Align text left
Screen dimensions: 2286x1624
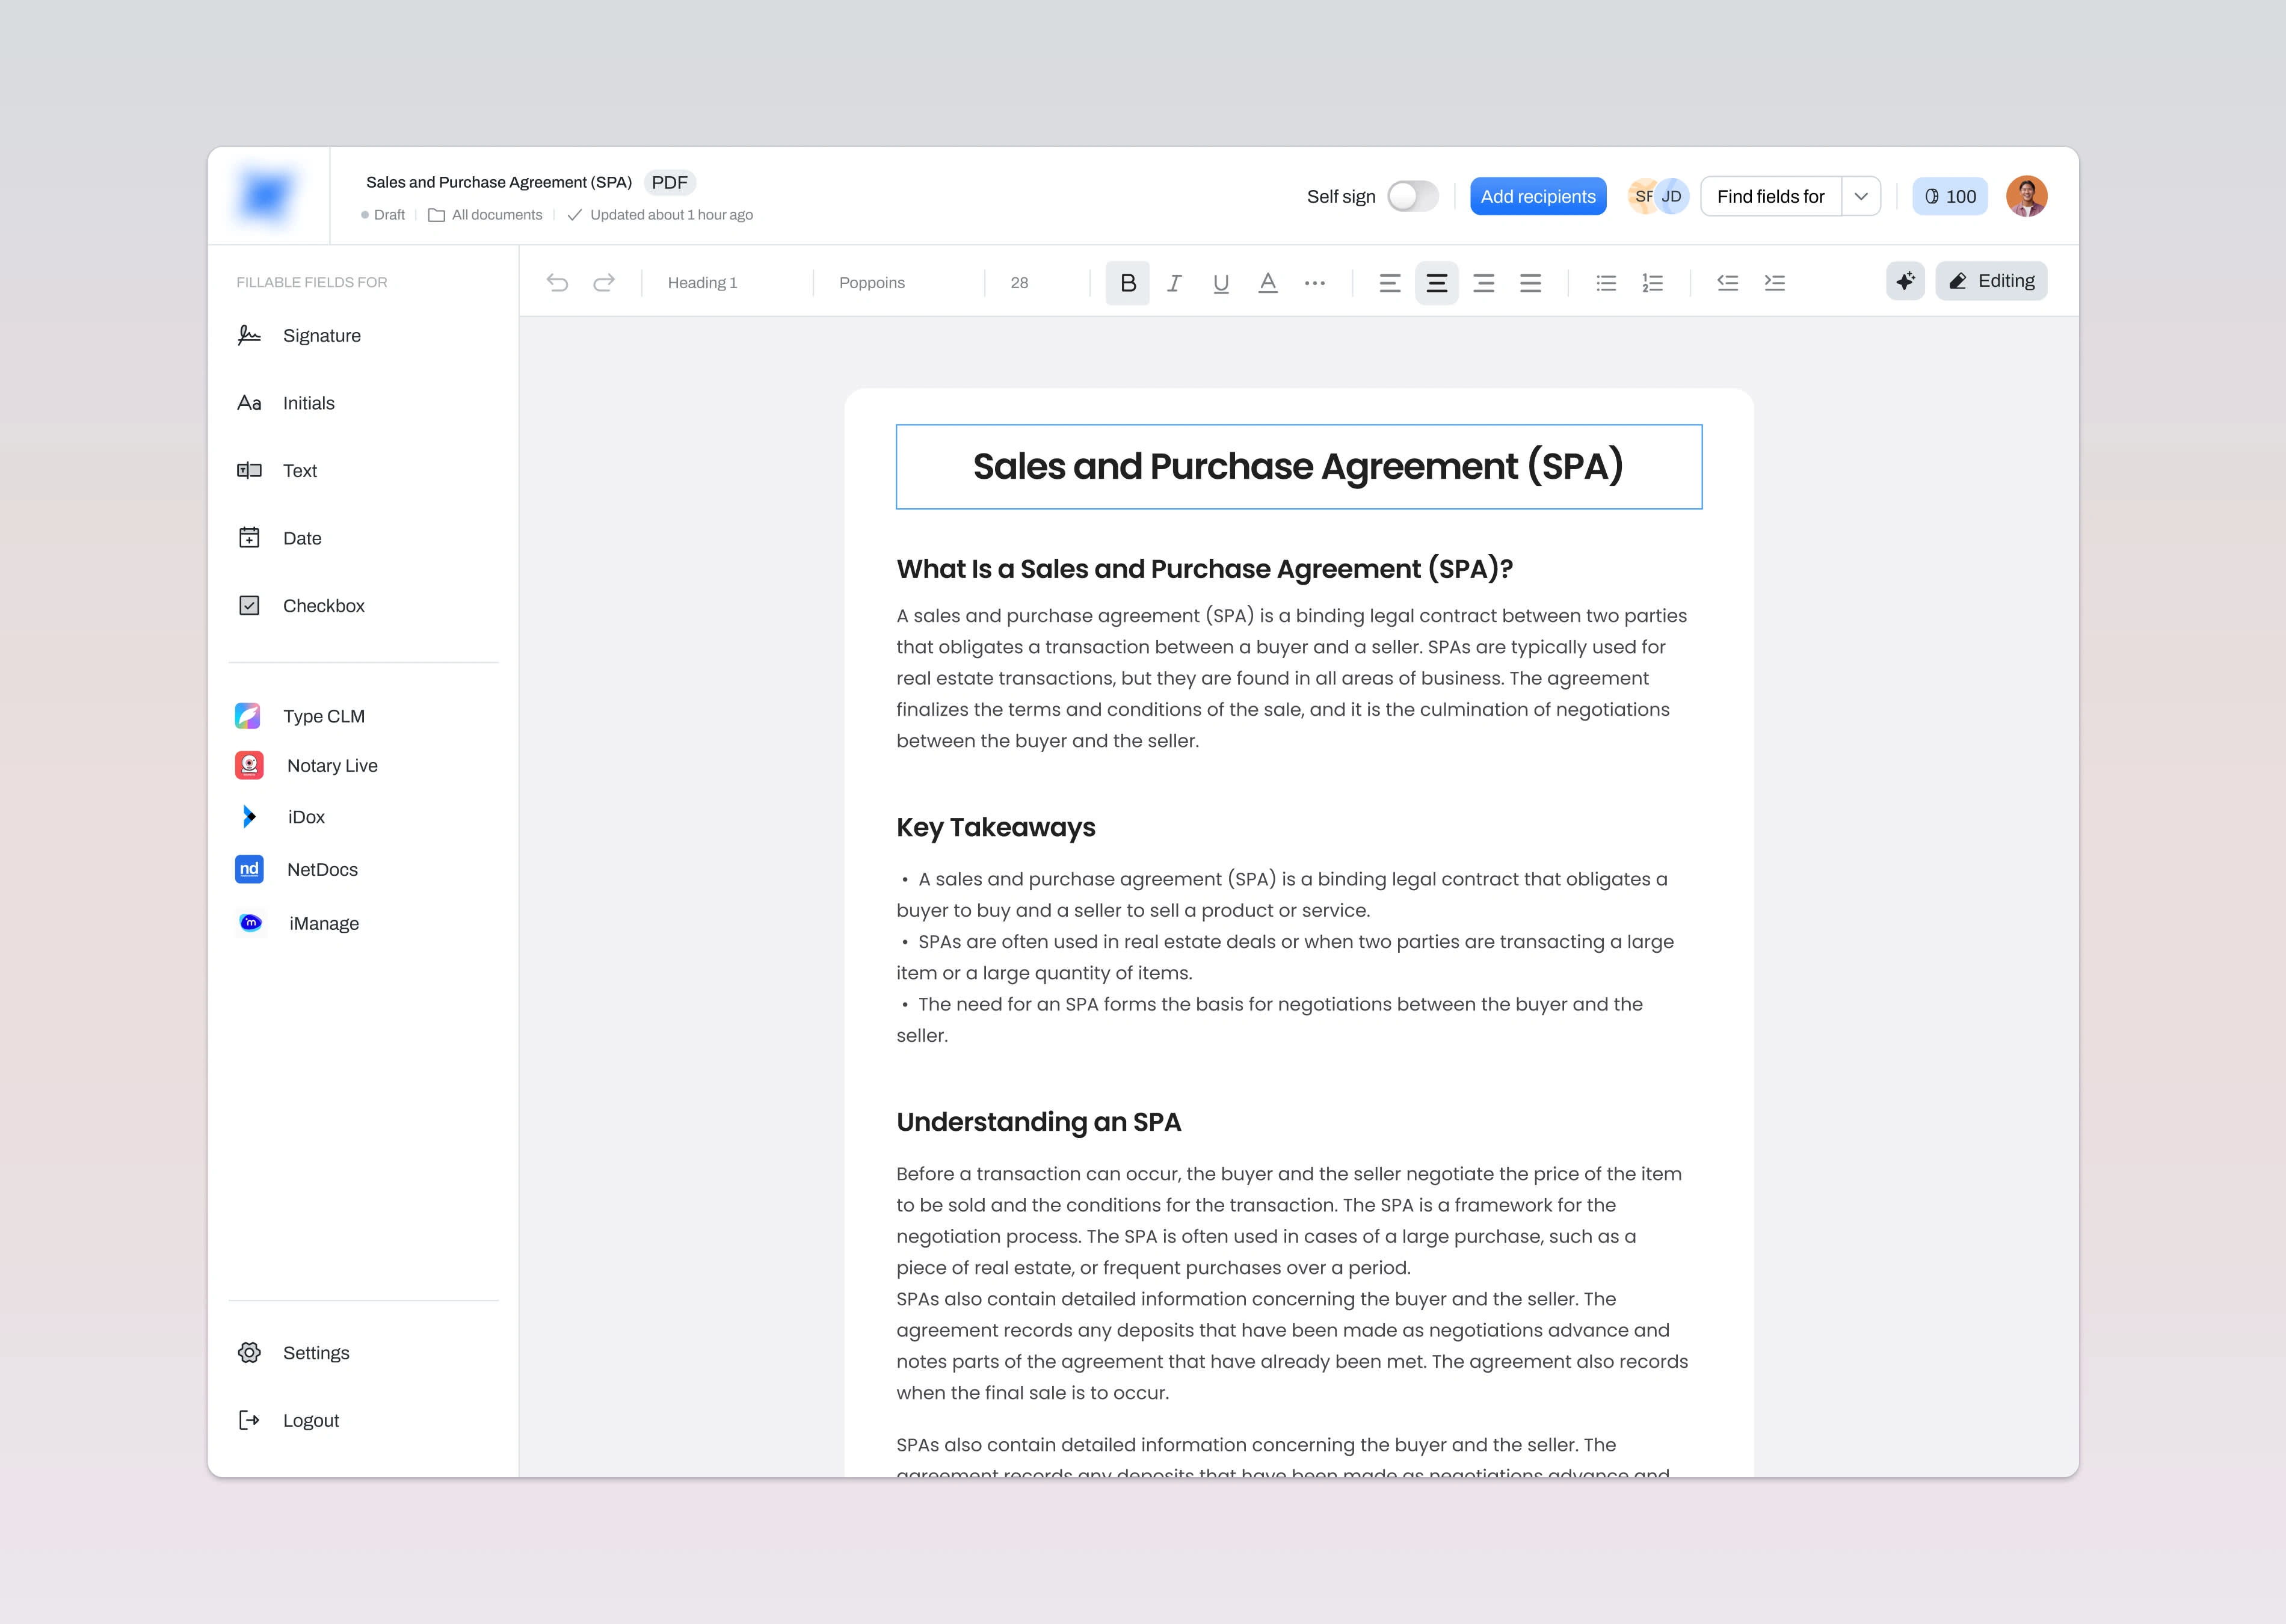tap(1390, 283)
